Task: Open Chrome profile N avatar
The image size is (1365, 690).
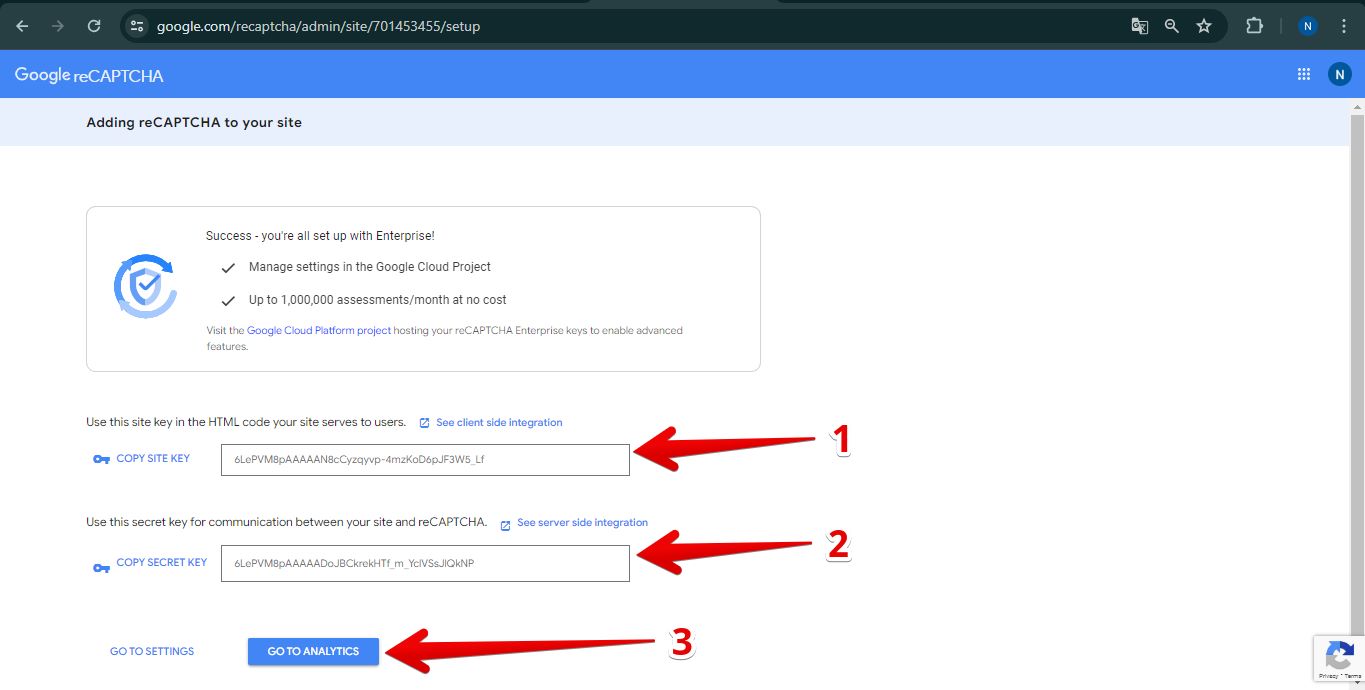Action: pos(1307,26)
